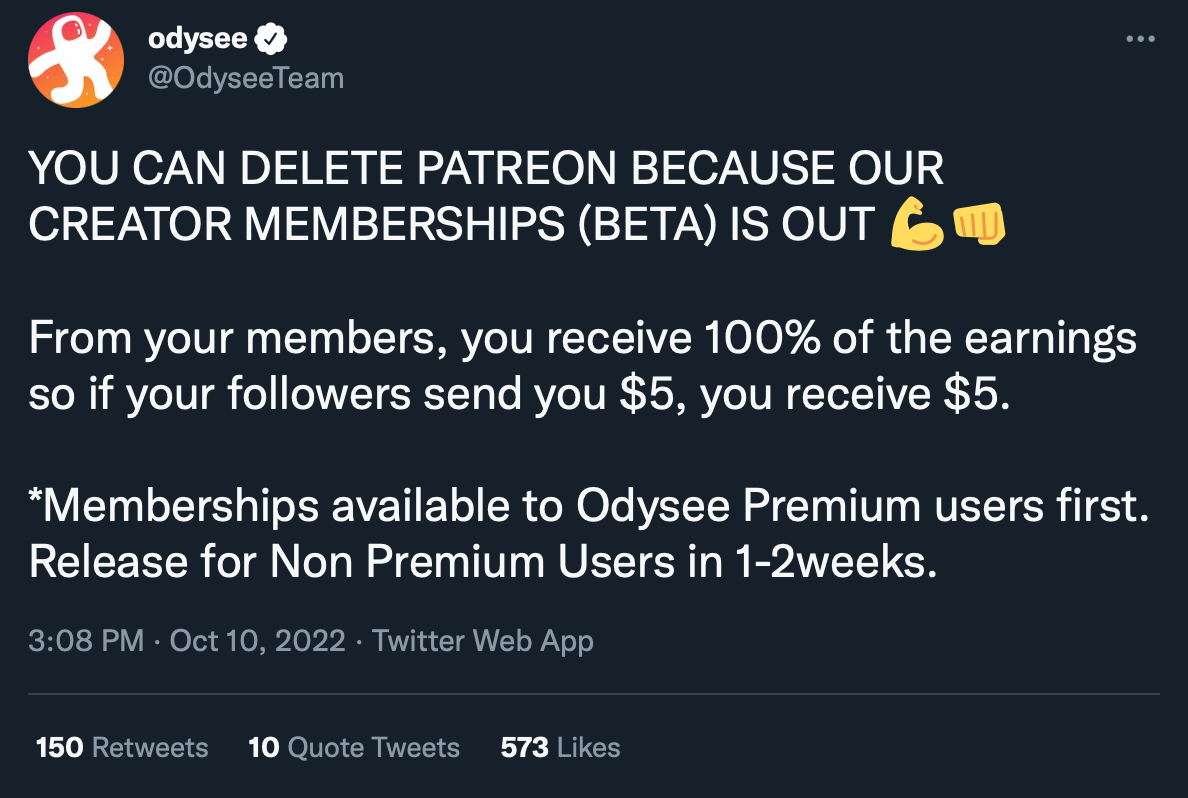The height and width of the screenshot is (798, 1188).
Task: Click the Oct 10, 2022 date
Action: tap(258, 641)
